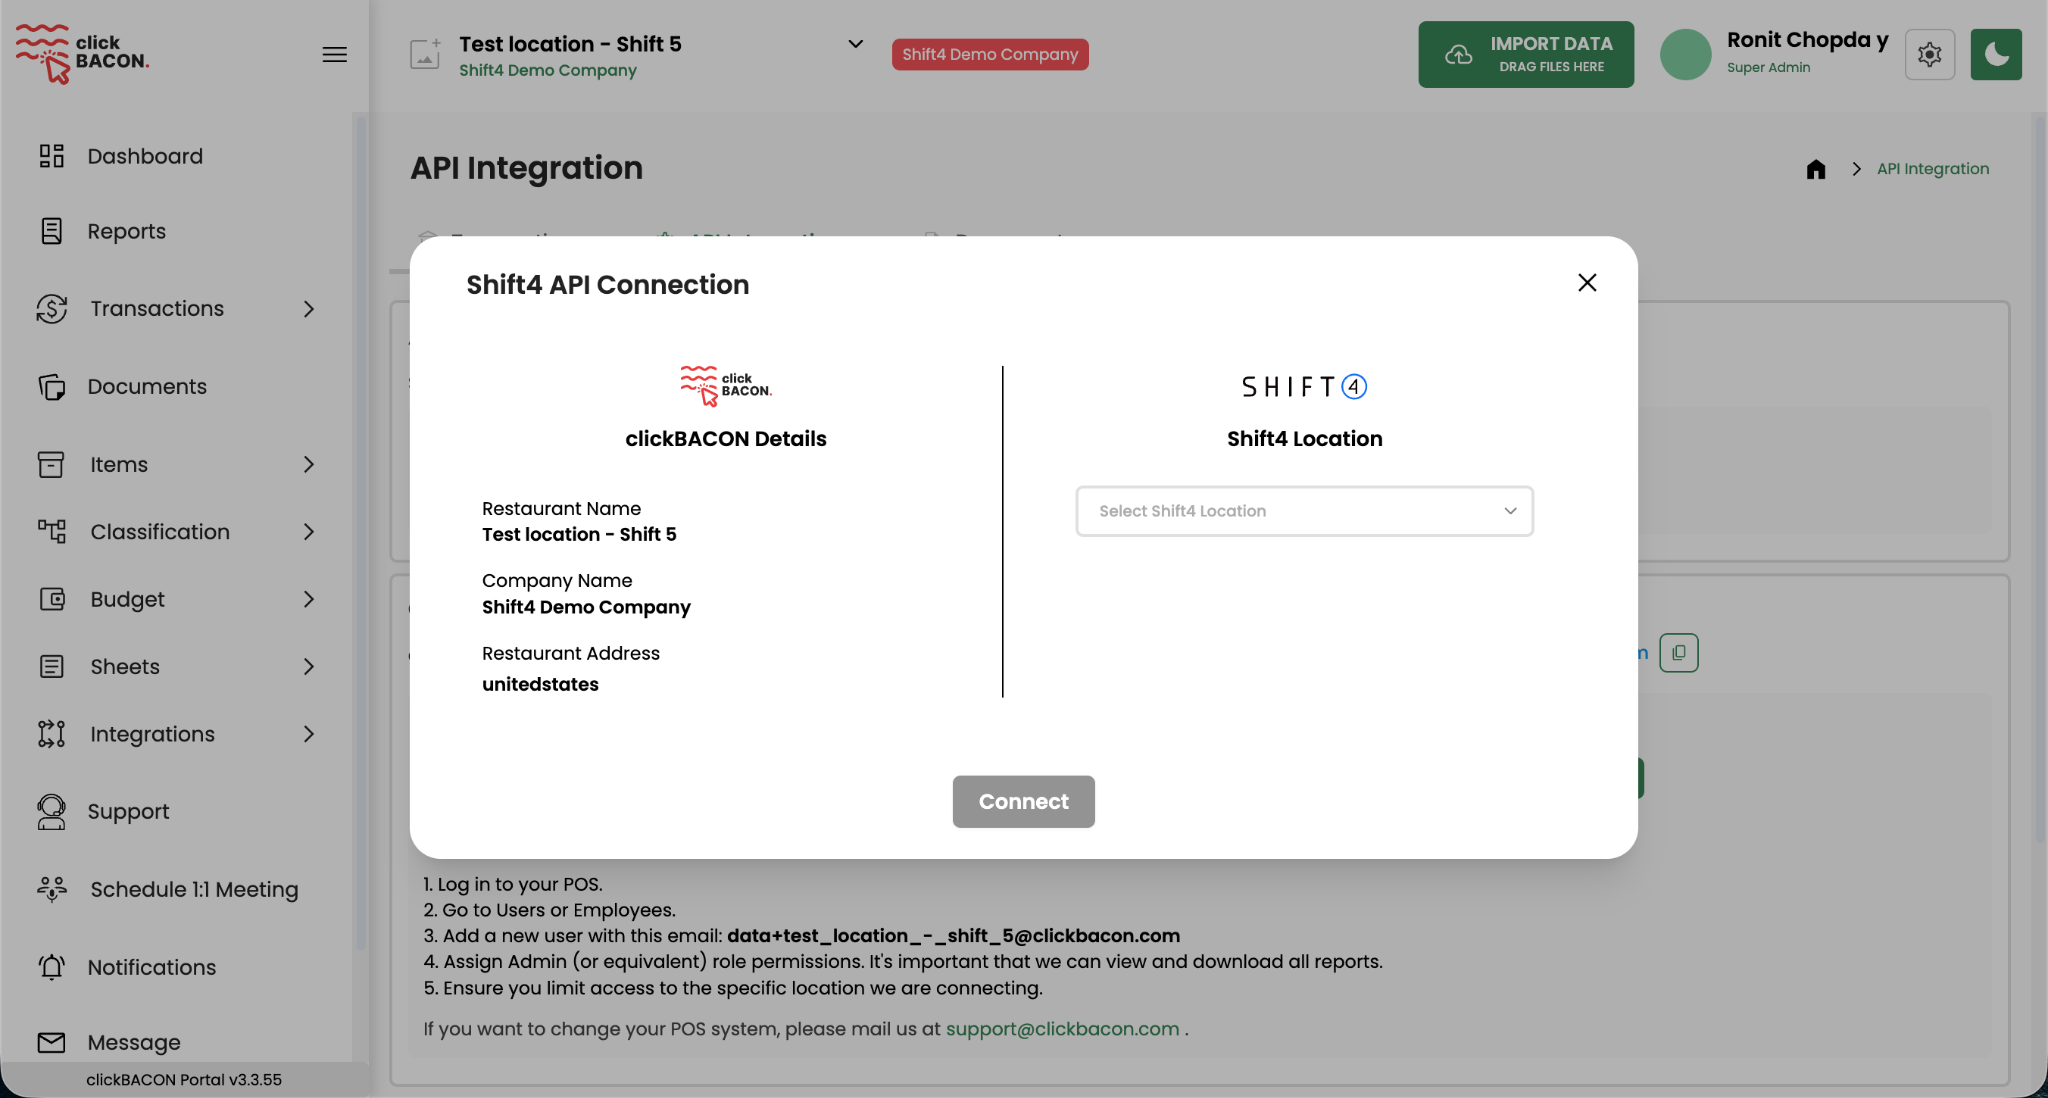Expand the Transactions submenu chevron
The width and height of the screenshot is (2048, 1098).
coord(309,309)
